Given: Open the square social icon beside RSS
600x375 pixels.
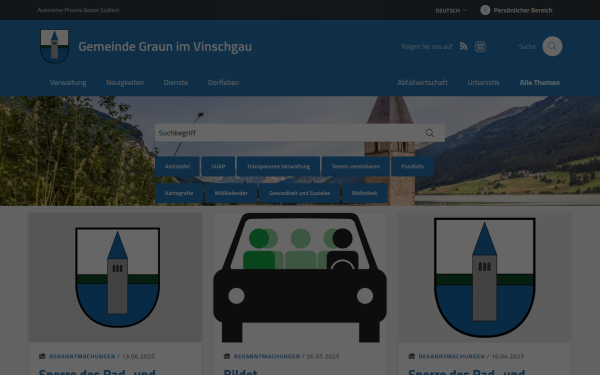Looking at the screenshot, I should click(x=480, y=47).
